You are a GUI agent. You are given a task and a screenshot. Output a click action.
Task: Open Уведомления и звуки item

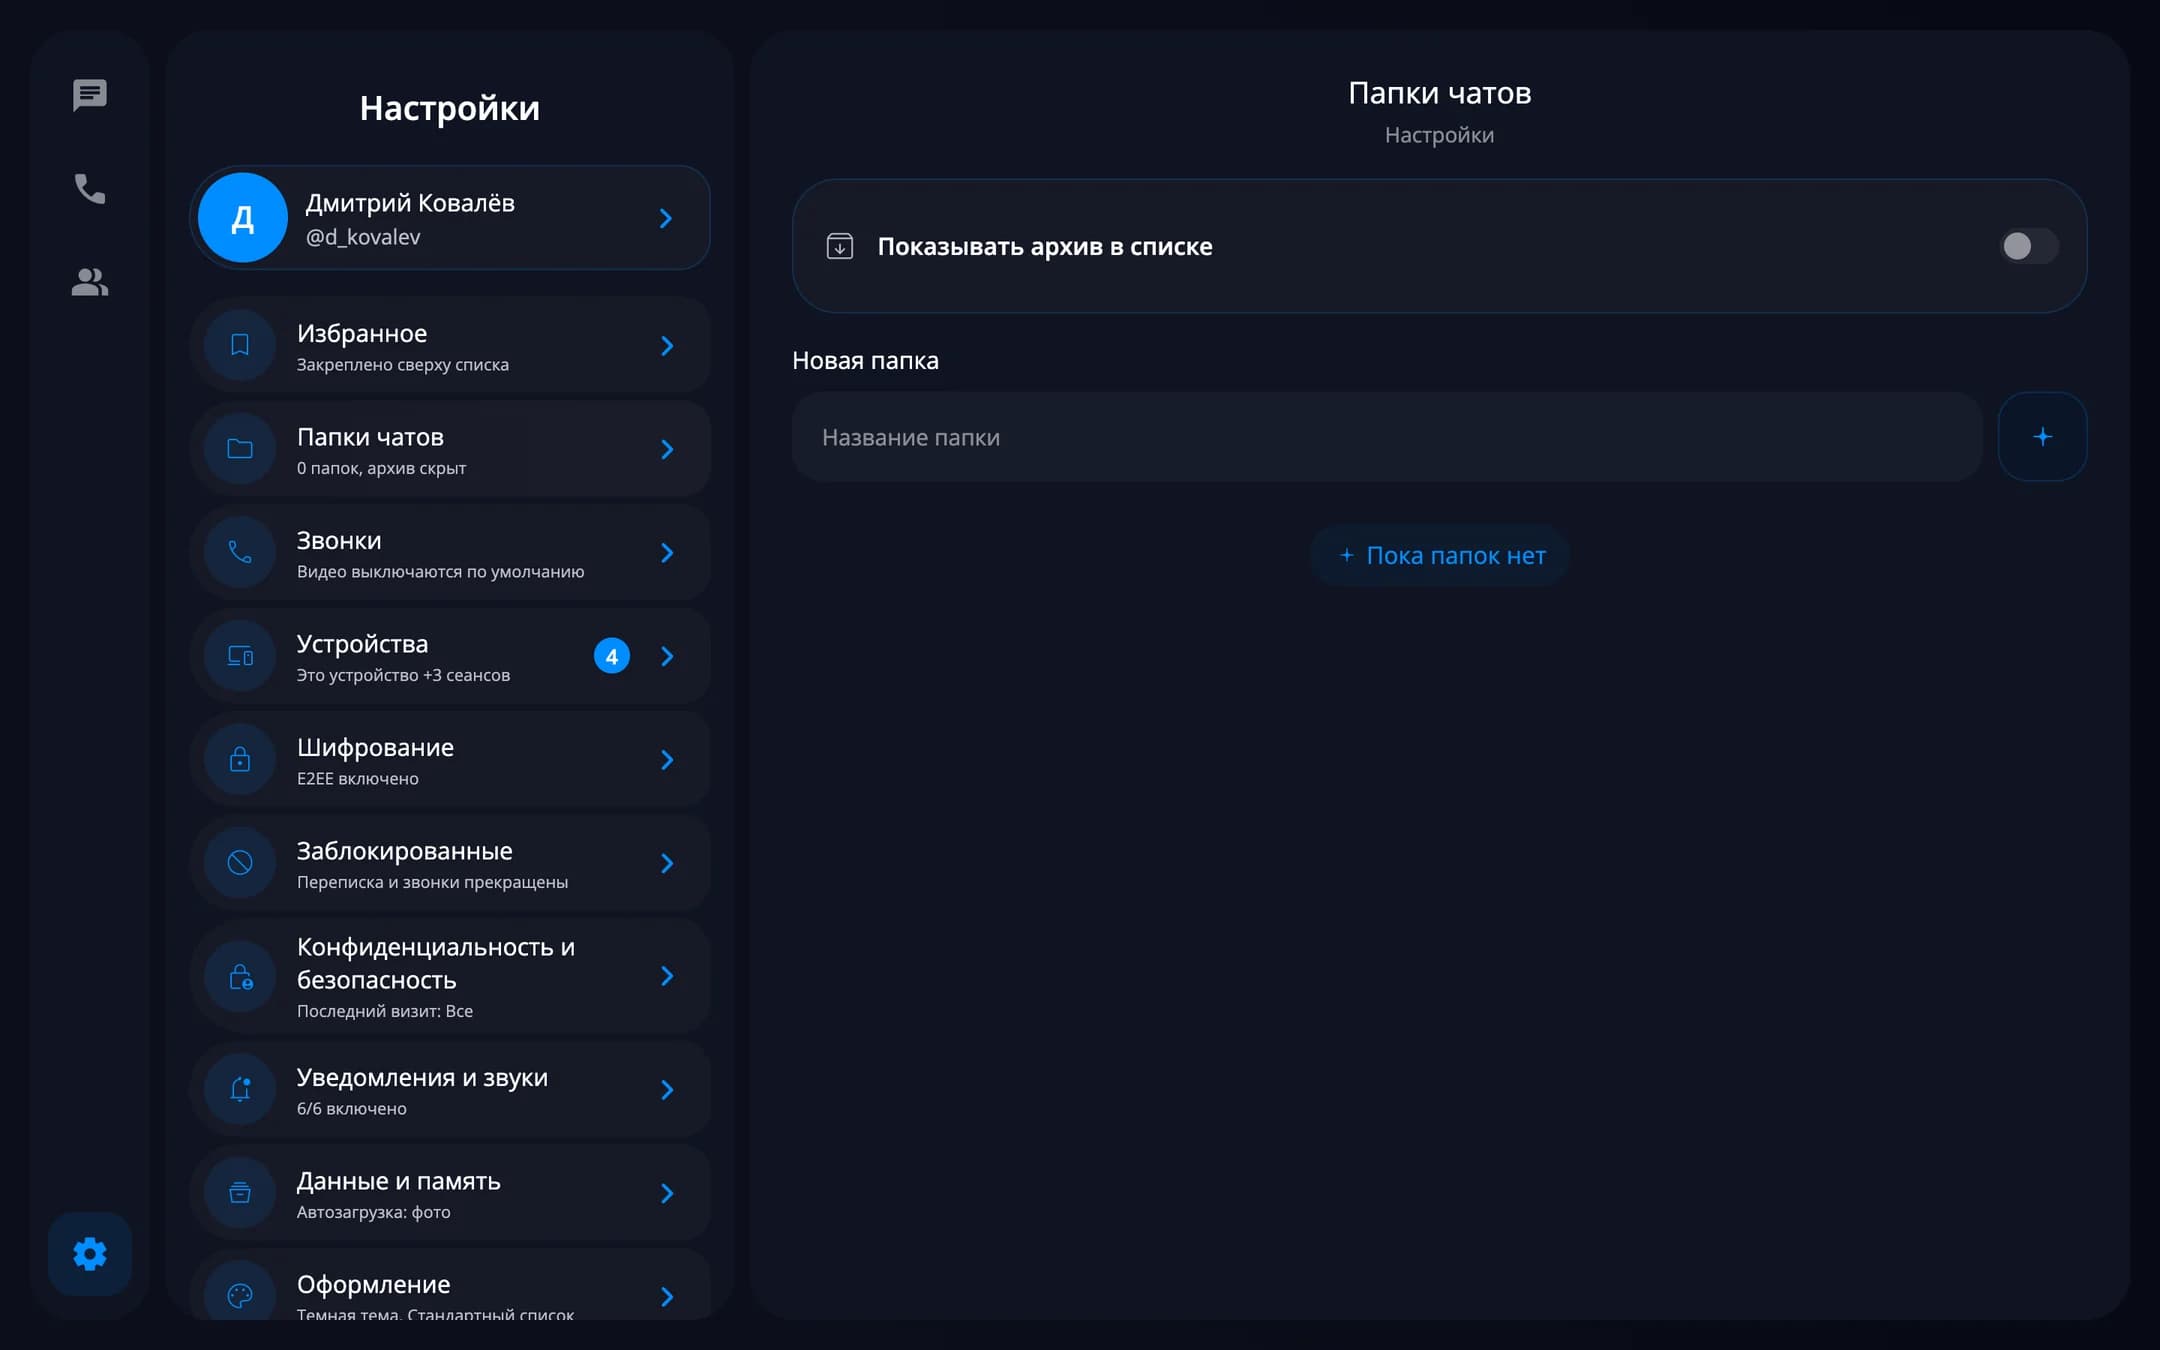tap(450, 1090)
